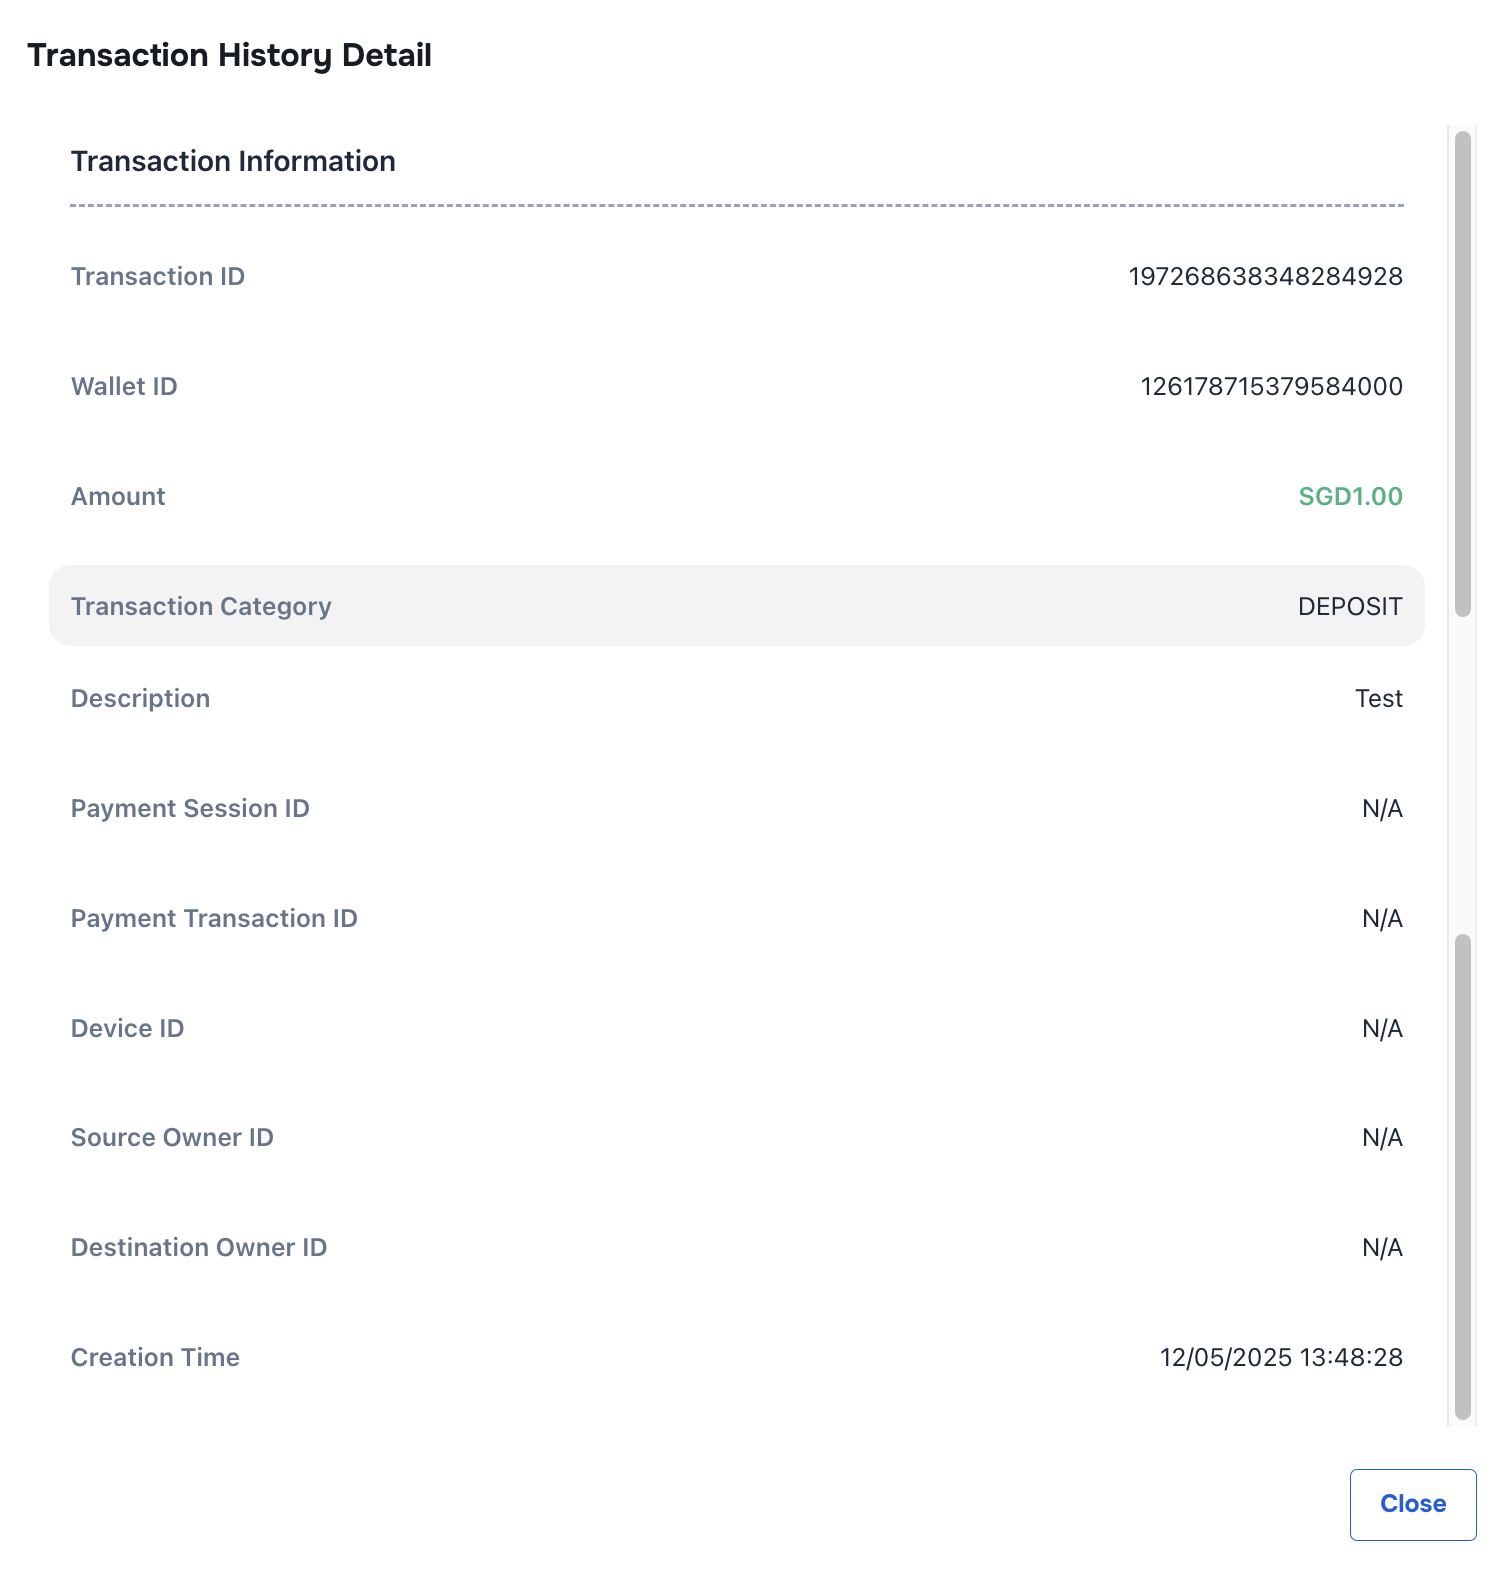Select the Amount field label
The height and width of the screenshot is (1572, 1504).
point(117,496)
